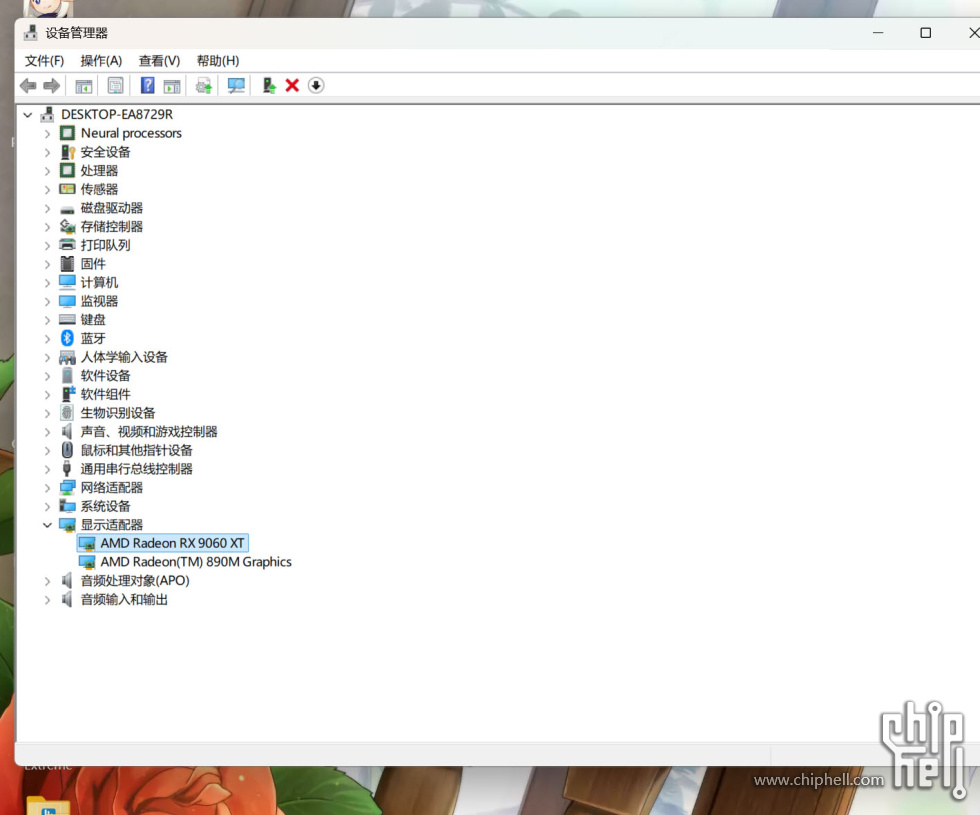
Task: Select the 生物识别设备 tree row
Action: click(118, 413)
